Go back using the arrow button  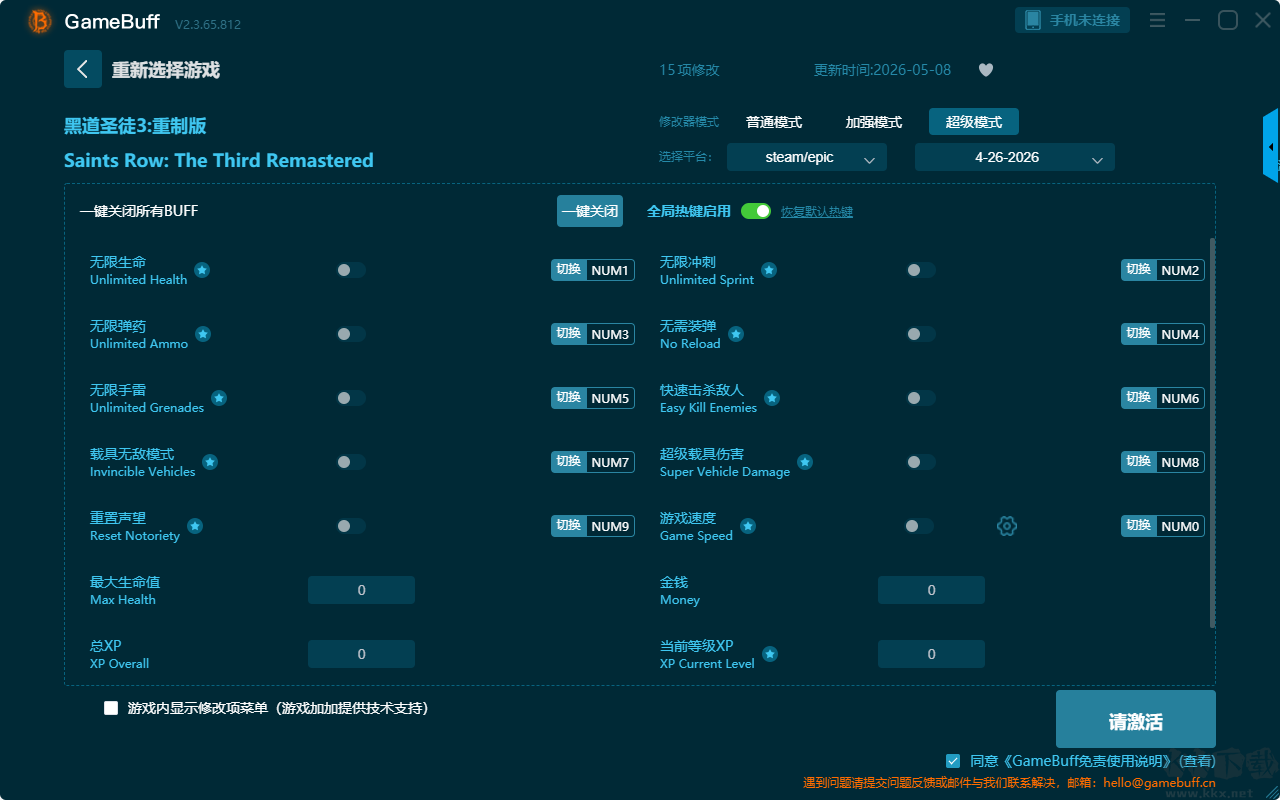(x=83, y=69)
